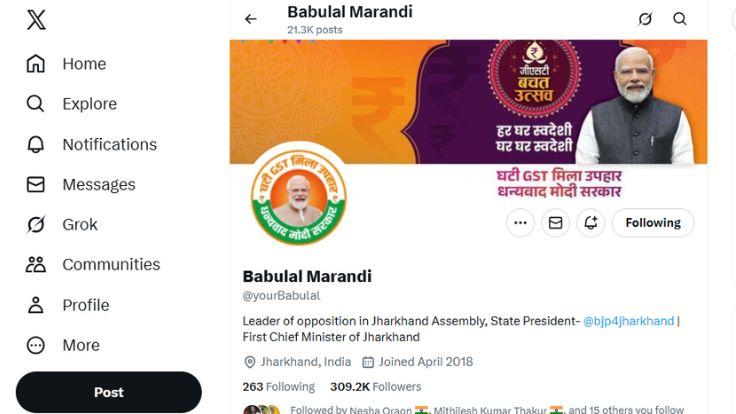Viewport: 736px width, 414px height.
Task: View your Profile from sidebar
Action: tap(84, 305)
